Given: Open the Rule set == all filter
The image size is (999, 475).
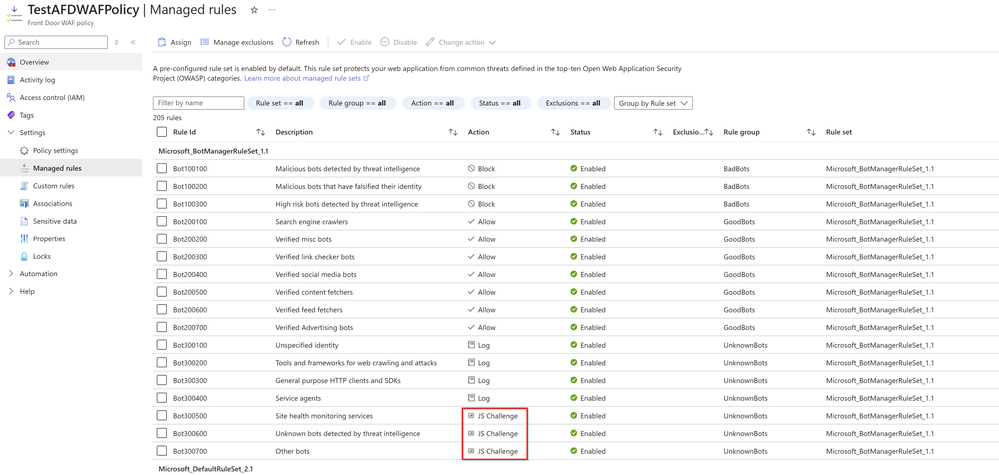Looking at the screenshot, I should [280, 103].
